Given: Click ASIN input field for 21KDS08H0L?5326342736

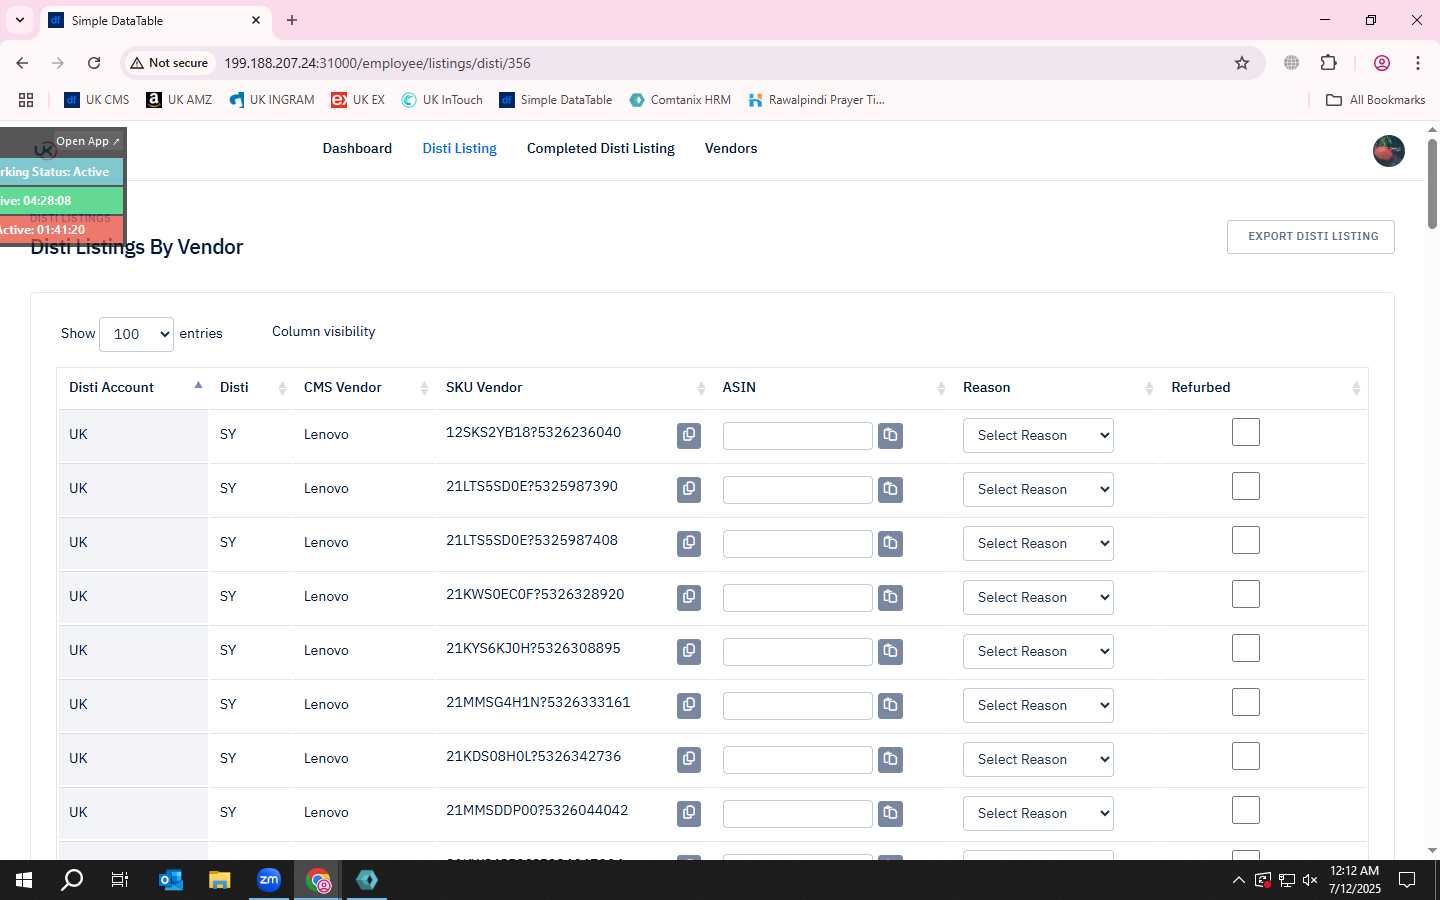Looking at the screenshot, I should pos(798,760).
